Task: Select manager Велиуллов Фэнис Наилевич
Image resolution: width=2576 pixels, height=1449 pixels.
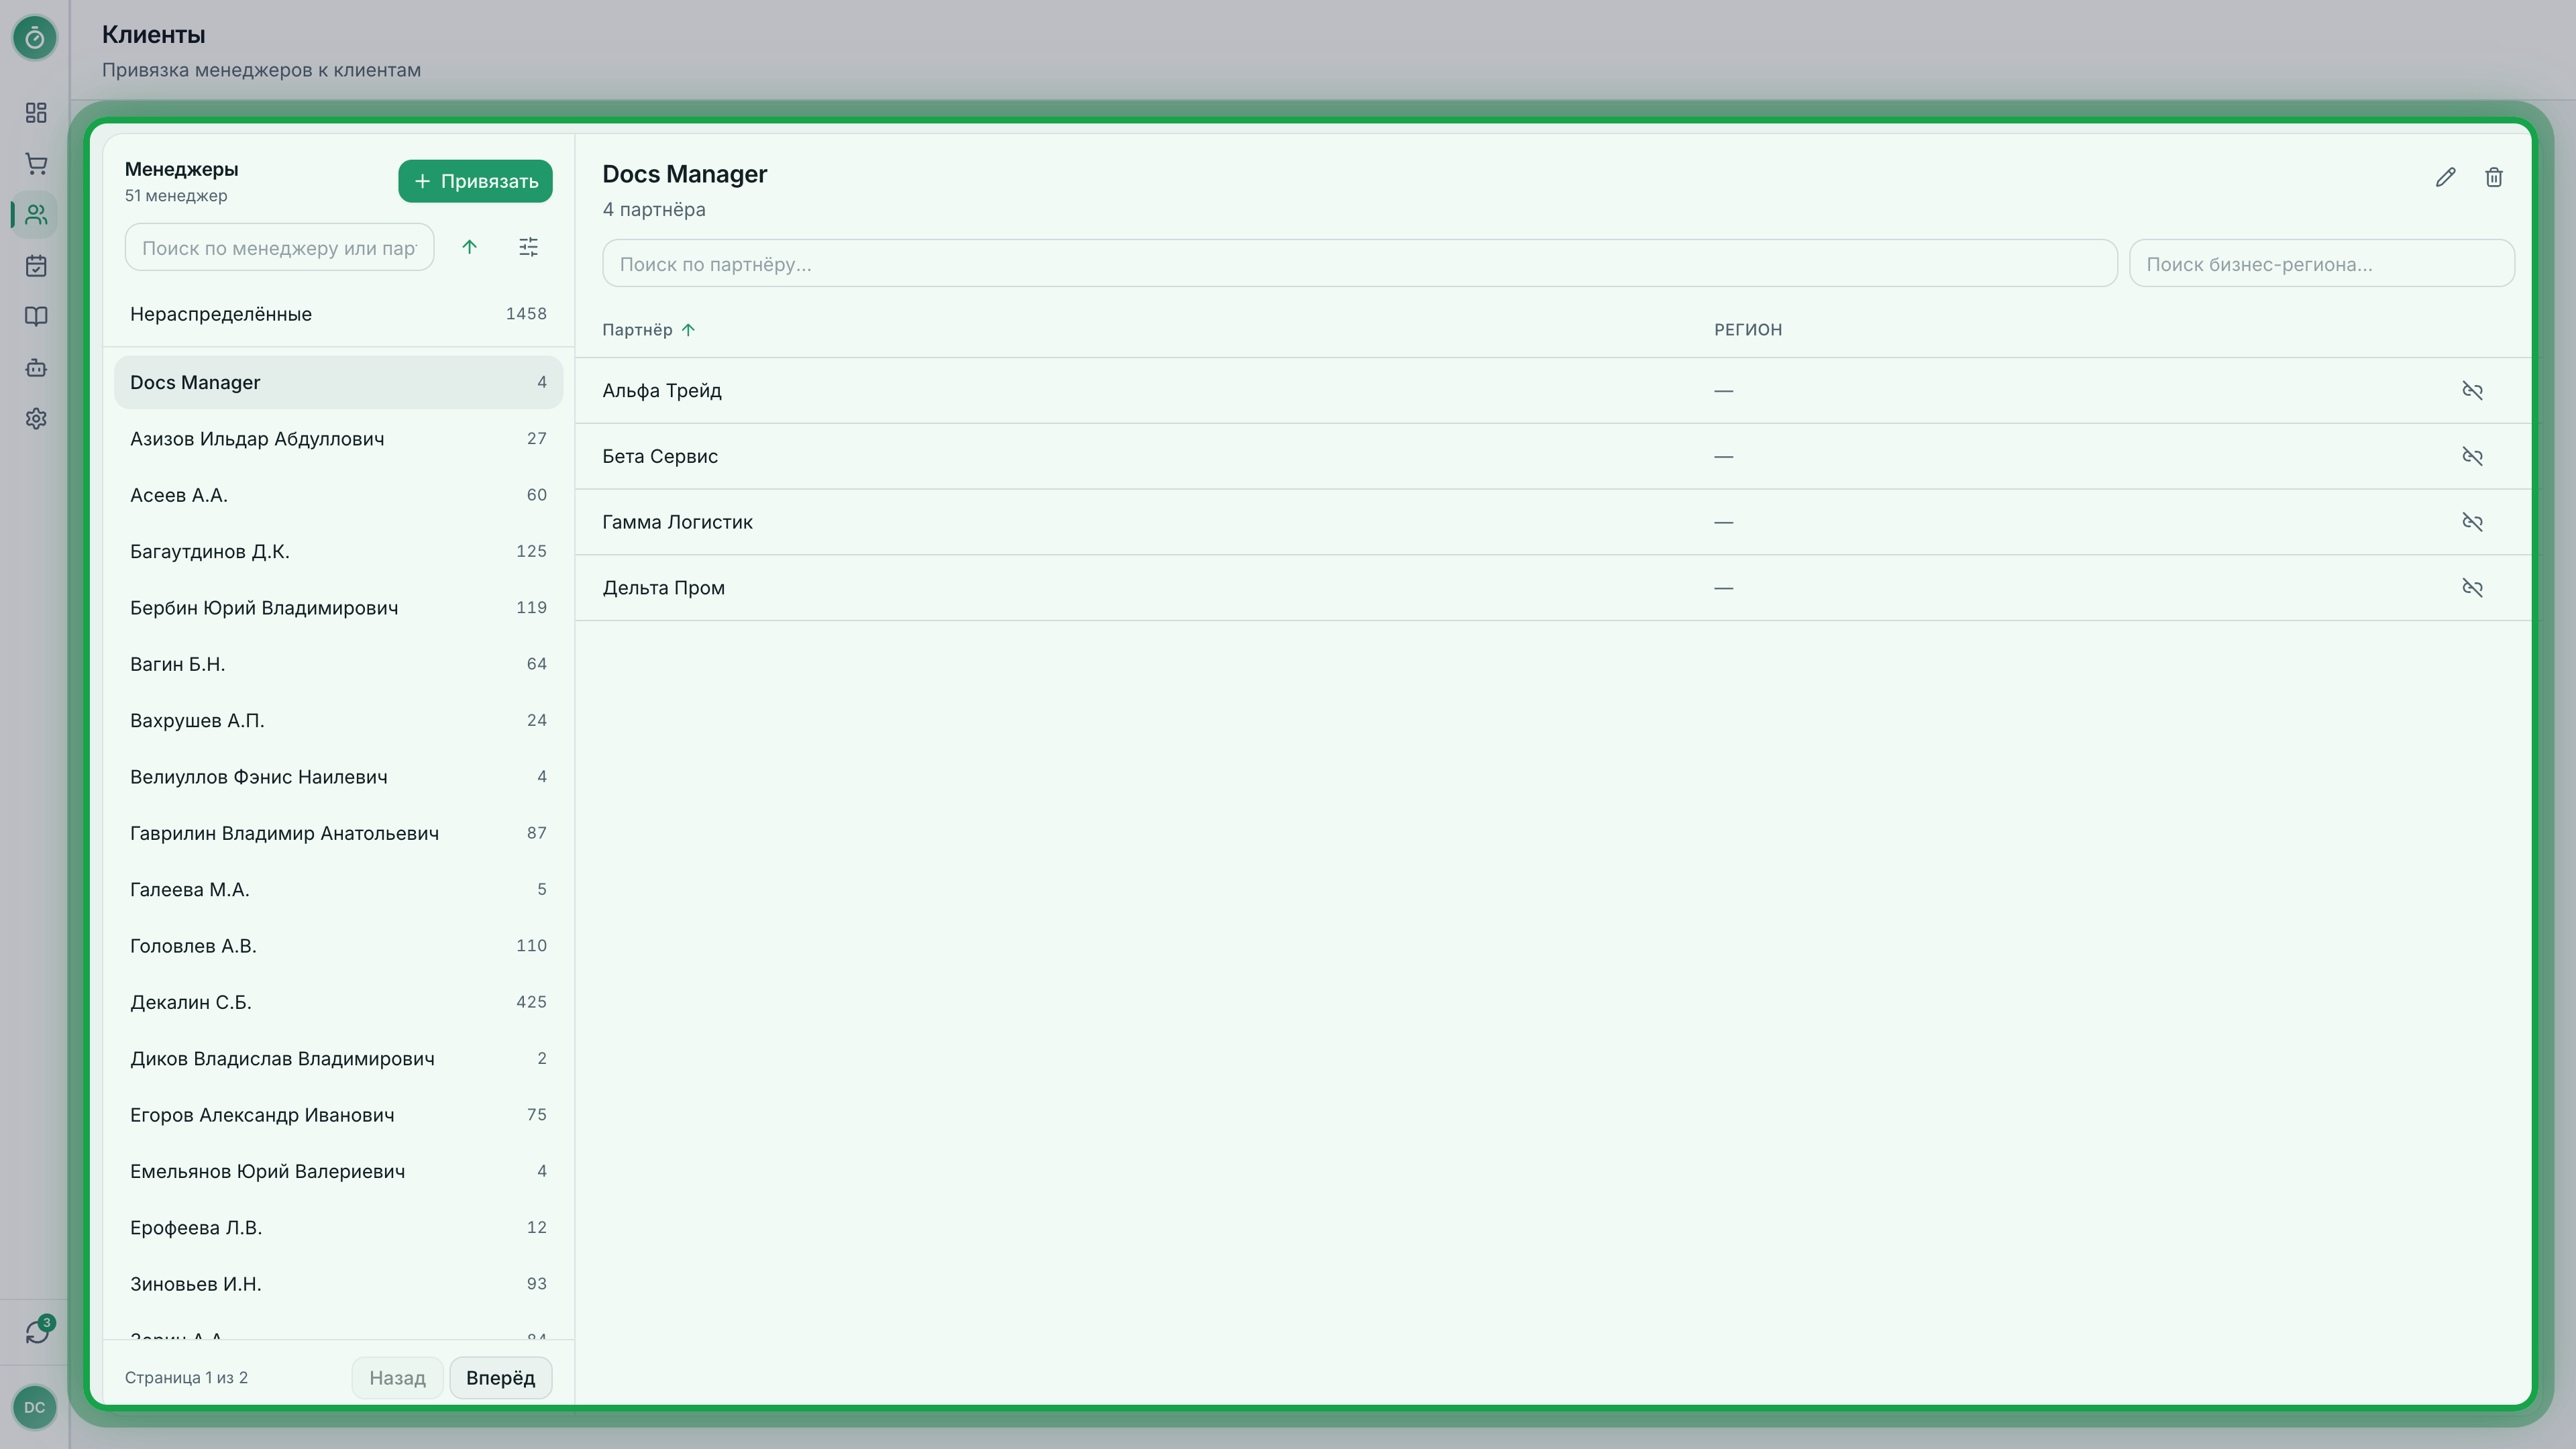Action: tap(338, 777)
